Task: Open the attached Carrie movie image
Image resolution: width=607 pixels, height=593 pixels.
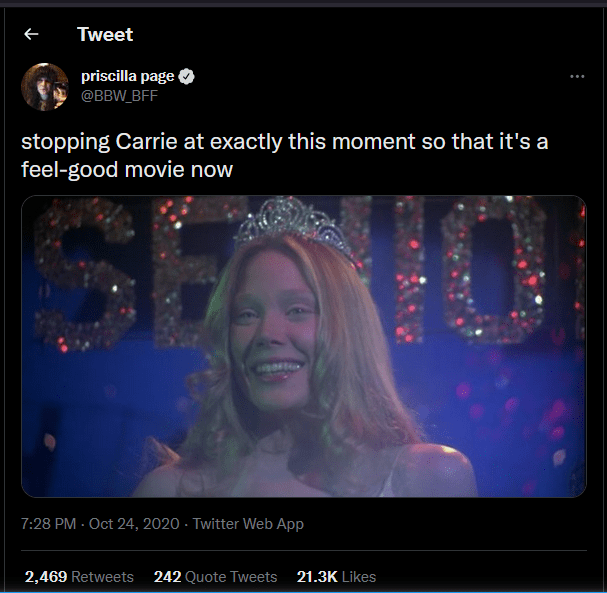Action: click(303, 346)
